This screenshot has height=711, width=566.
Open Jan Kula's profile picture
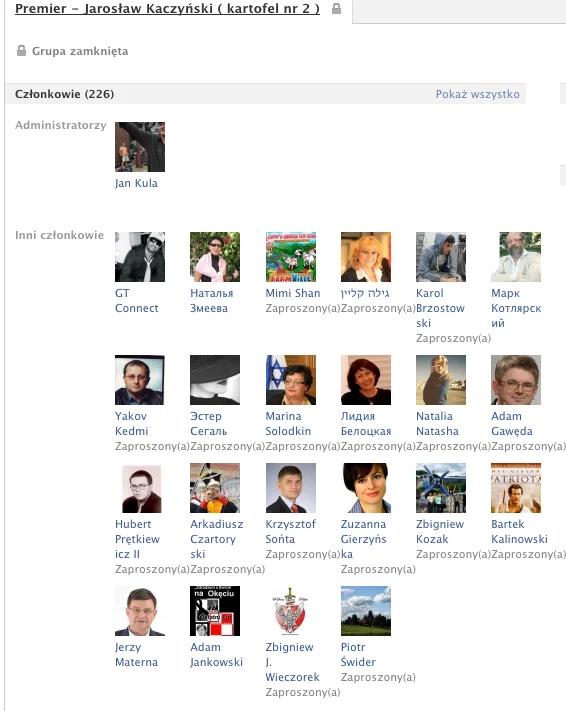[x=140, y=147]
